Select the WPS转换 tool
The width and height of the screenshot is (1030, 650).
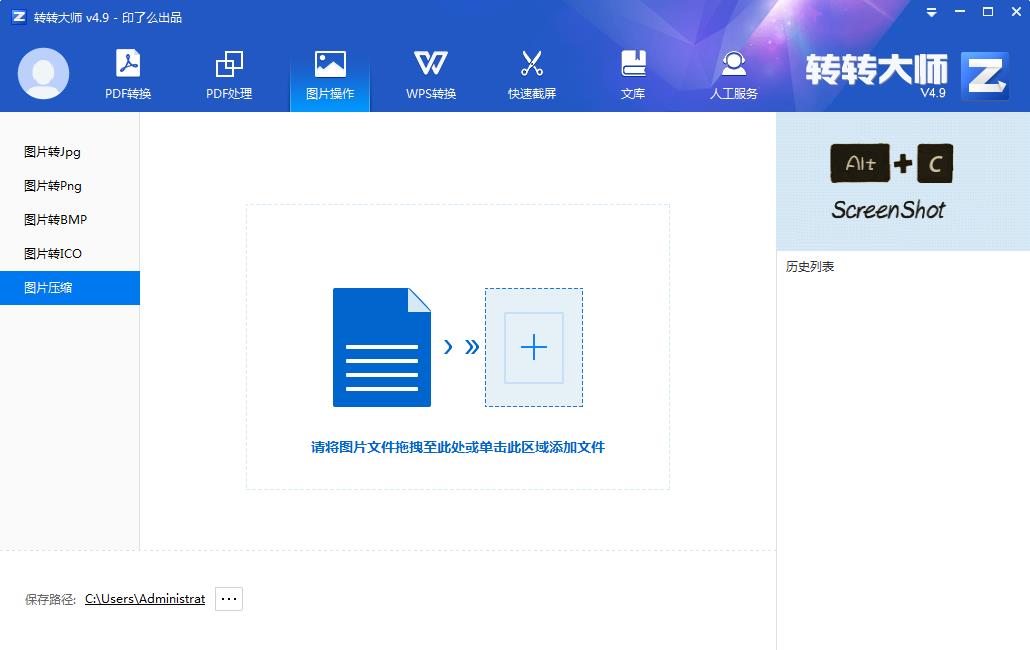coord(430,75)
